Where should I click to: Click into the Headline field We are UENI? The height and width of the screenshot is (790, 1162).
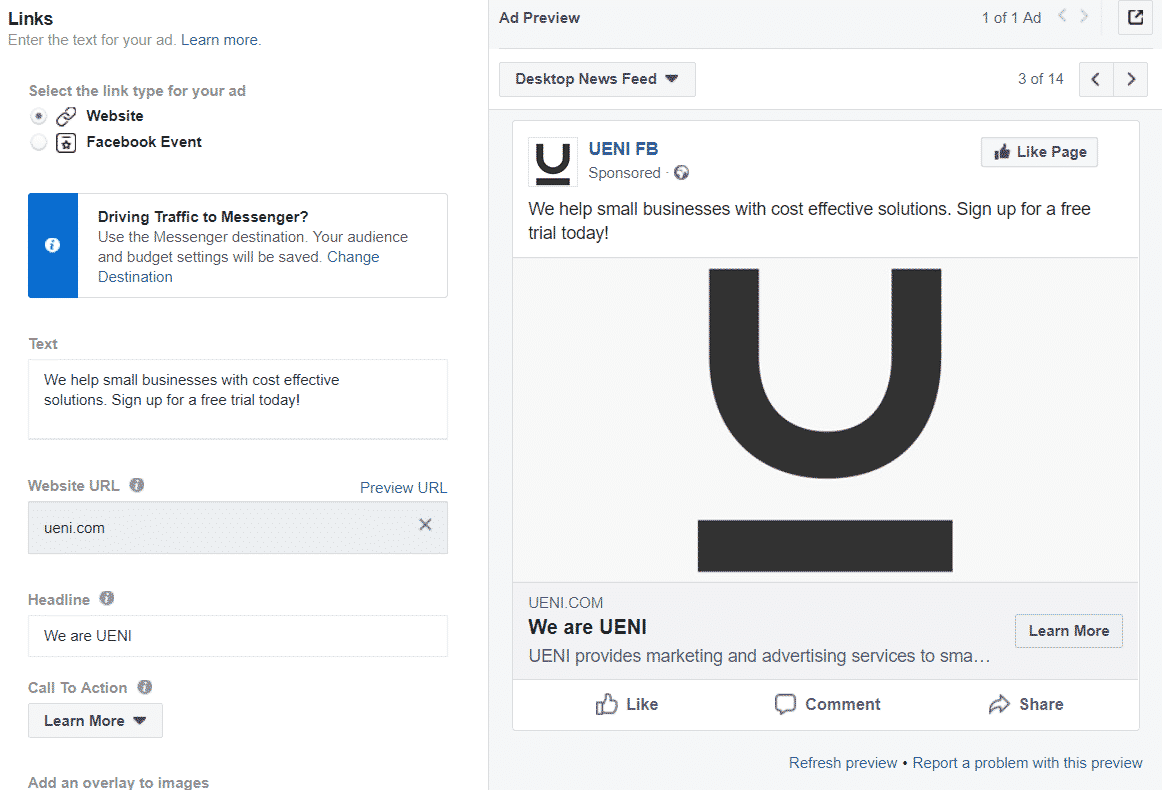click(x=238, y=636)
